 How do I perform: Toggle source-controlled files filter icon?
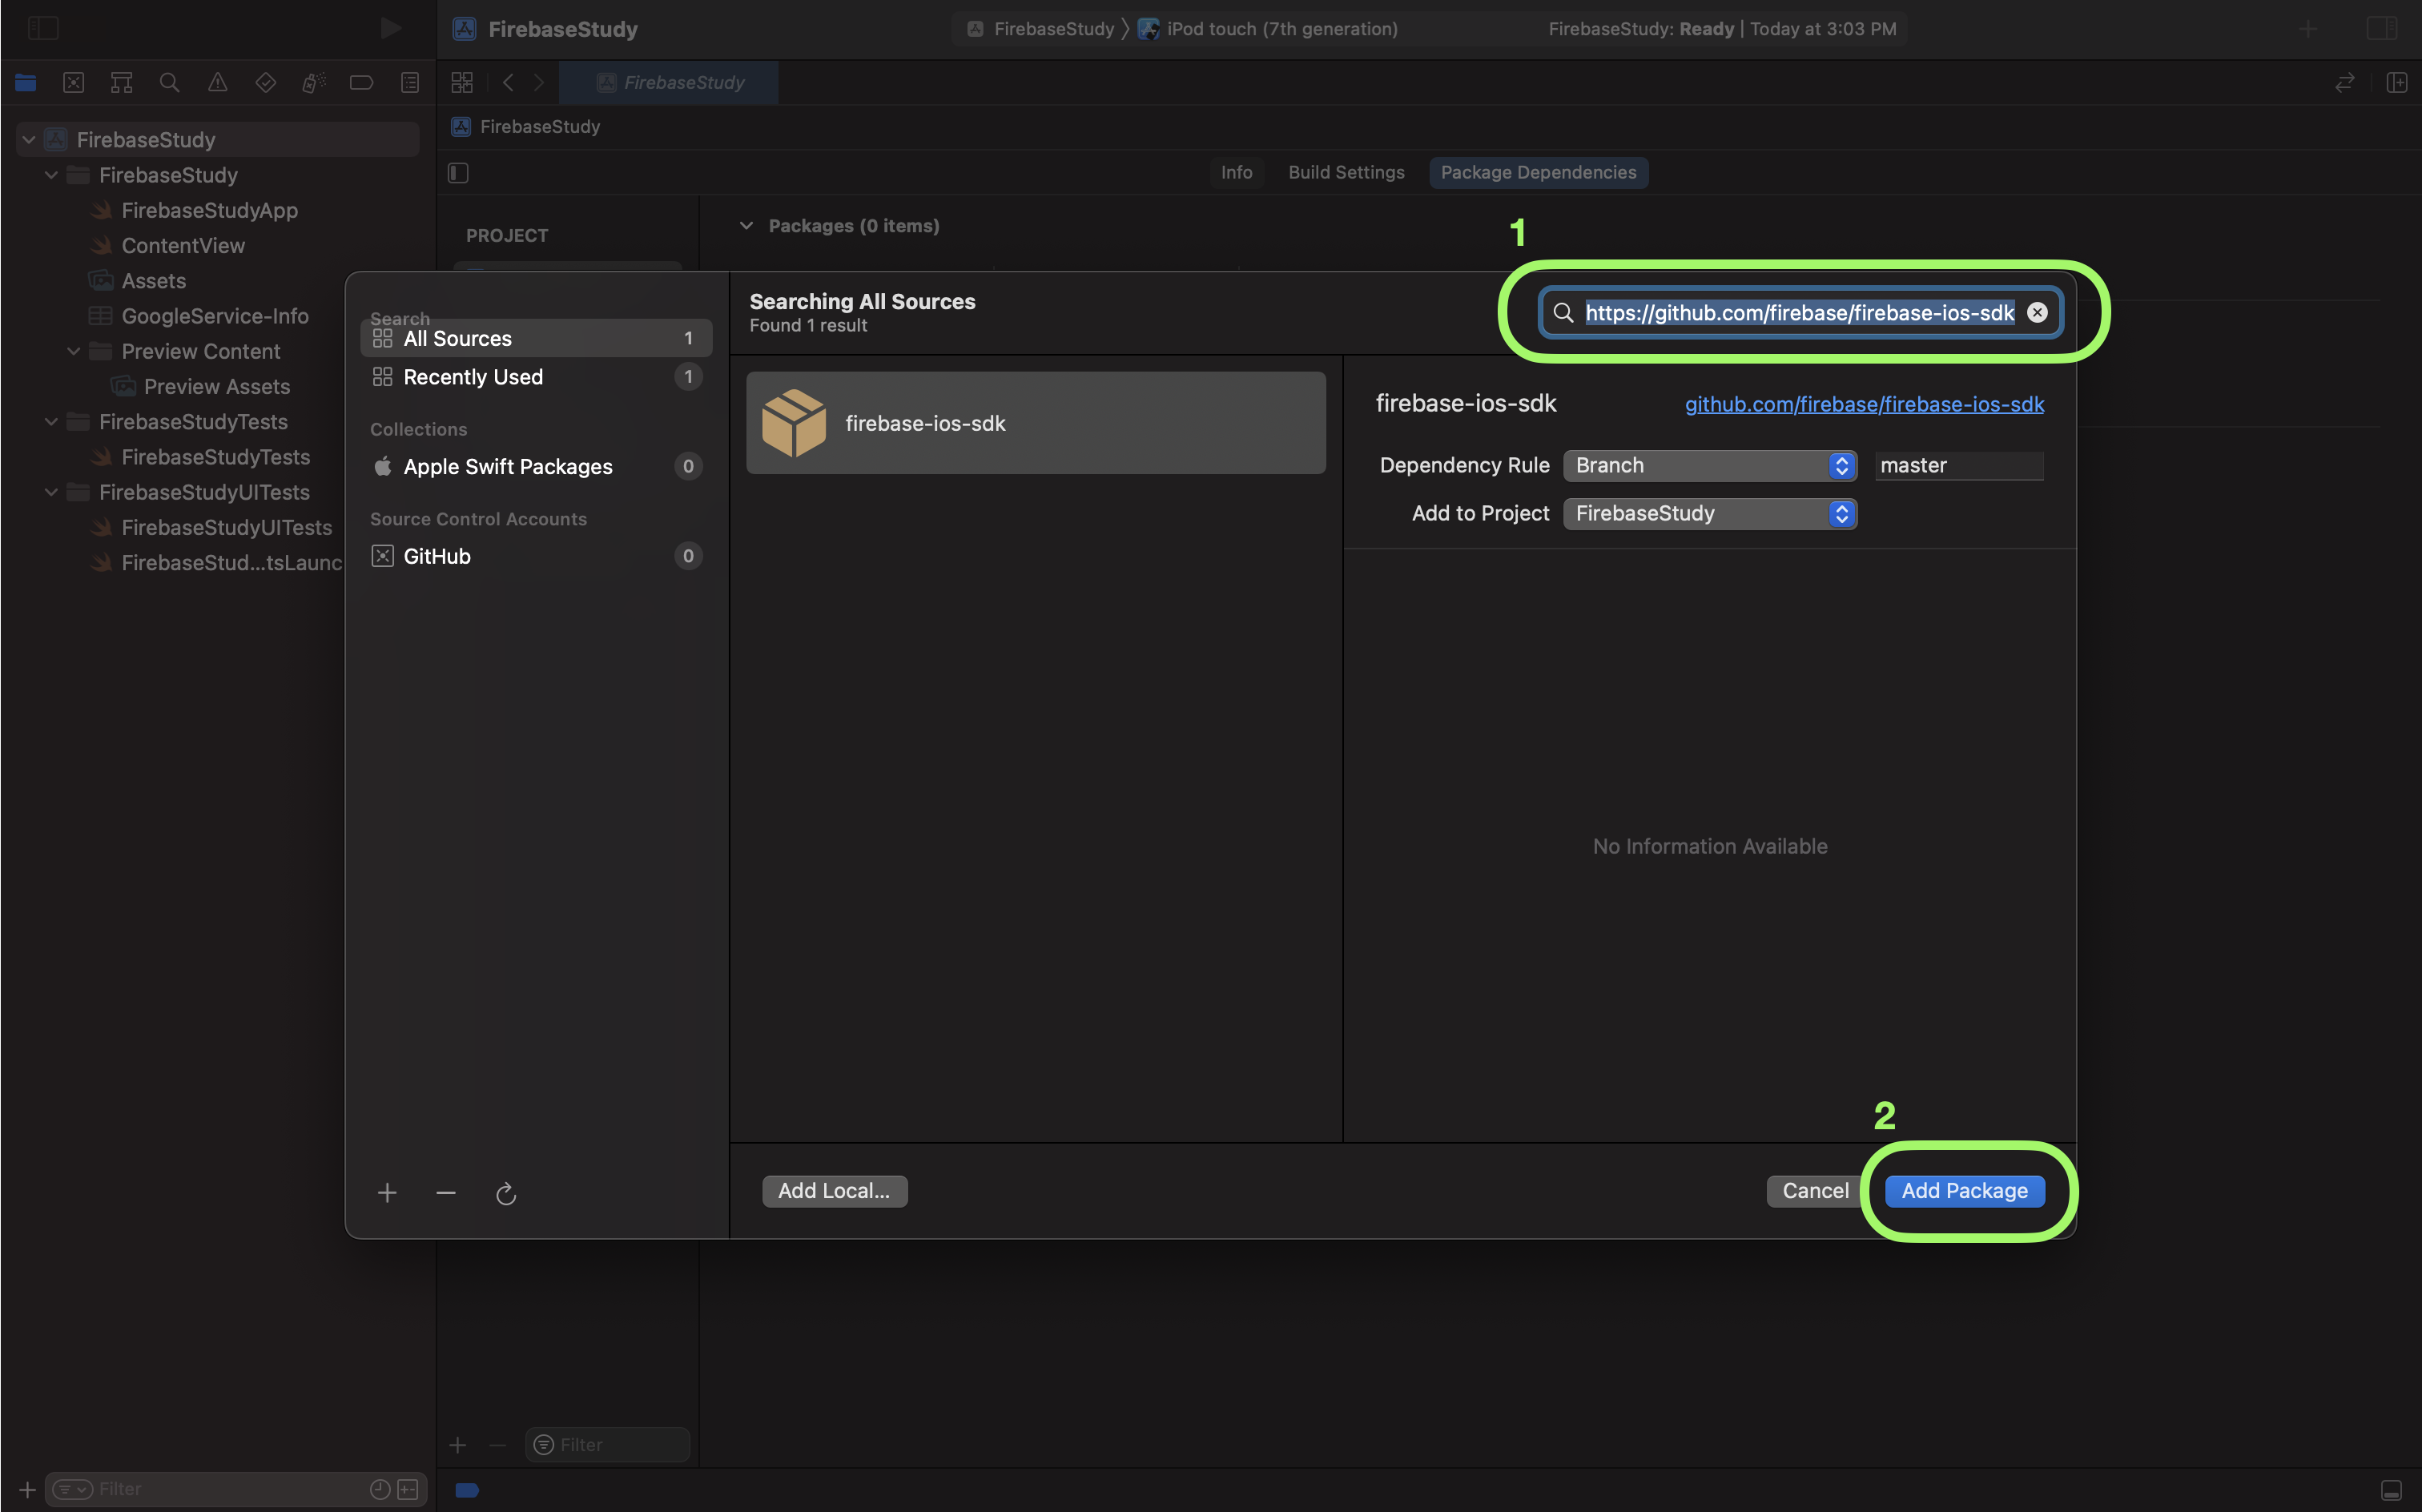pyautogui.click(x=408, y=1490)
